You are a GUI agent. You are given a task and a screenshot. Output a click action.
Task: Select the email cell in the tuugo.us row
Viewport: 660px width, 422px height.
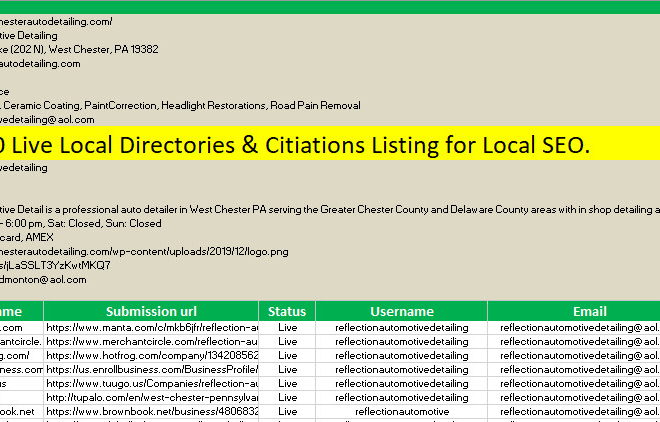point(574,383)
